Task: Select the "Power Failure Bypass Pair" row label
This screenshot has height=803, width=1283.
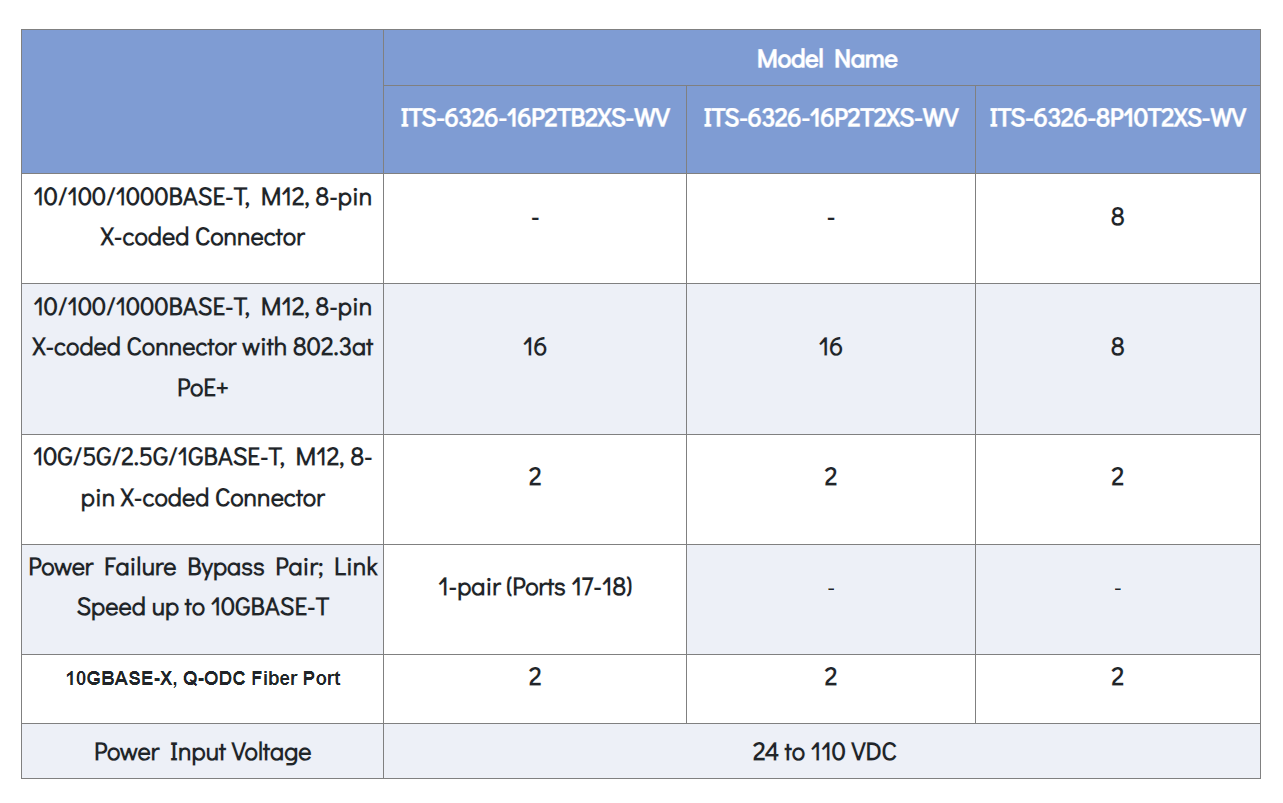Action: [x=202, y=587]
